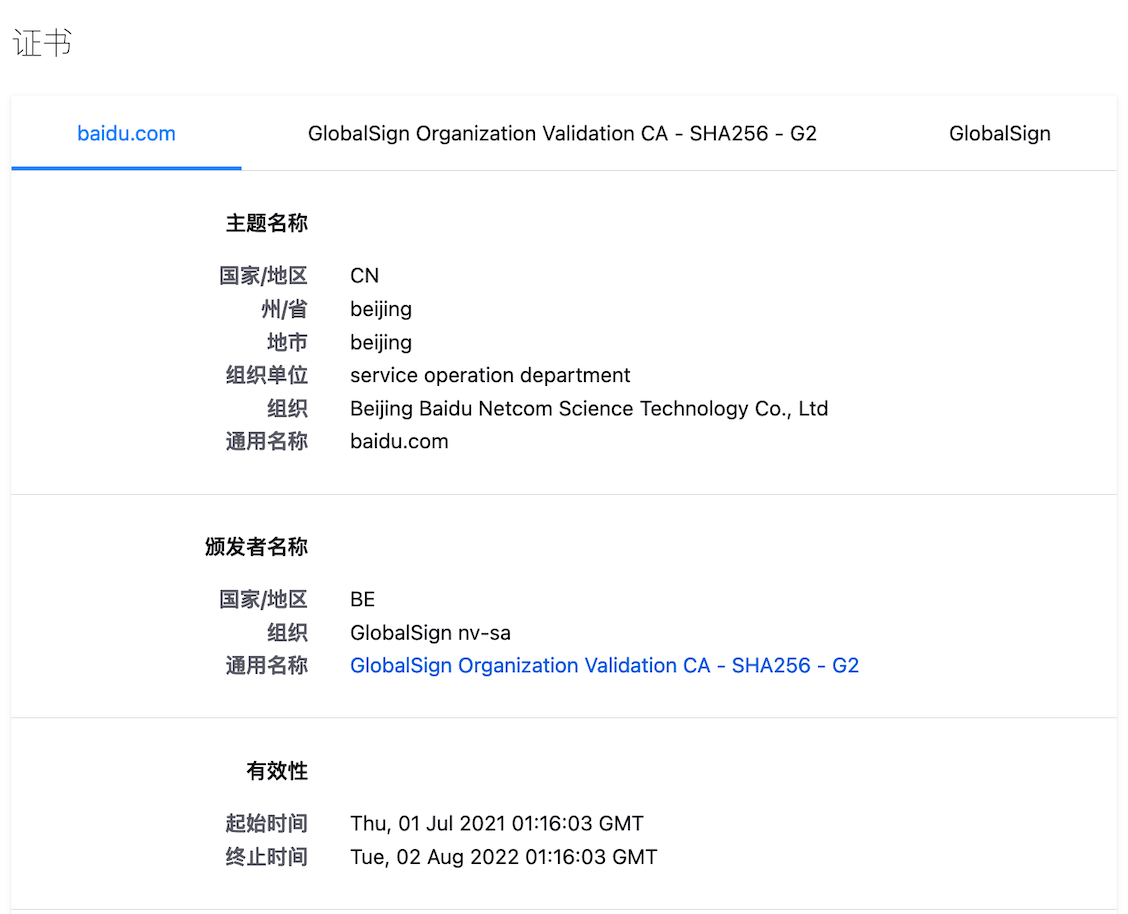Click the GlobalSign nv-sa organization text
Viewport: 1128px width, 914px height.
point(430,632)
